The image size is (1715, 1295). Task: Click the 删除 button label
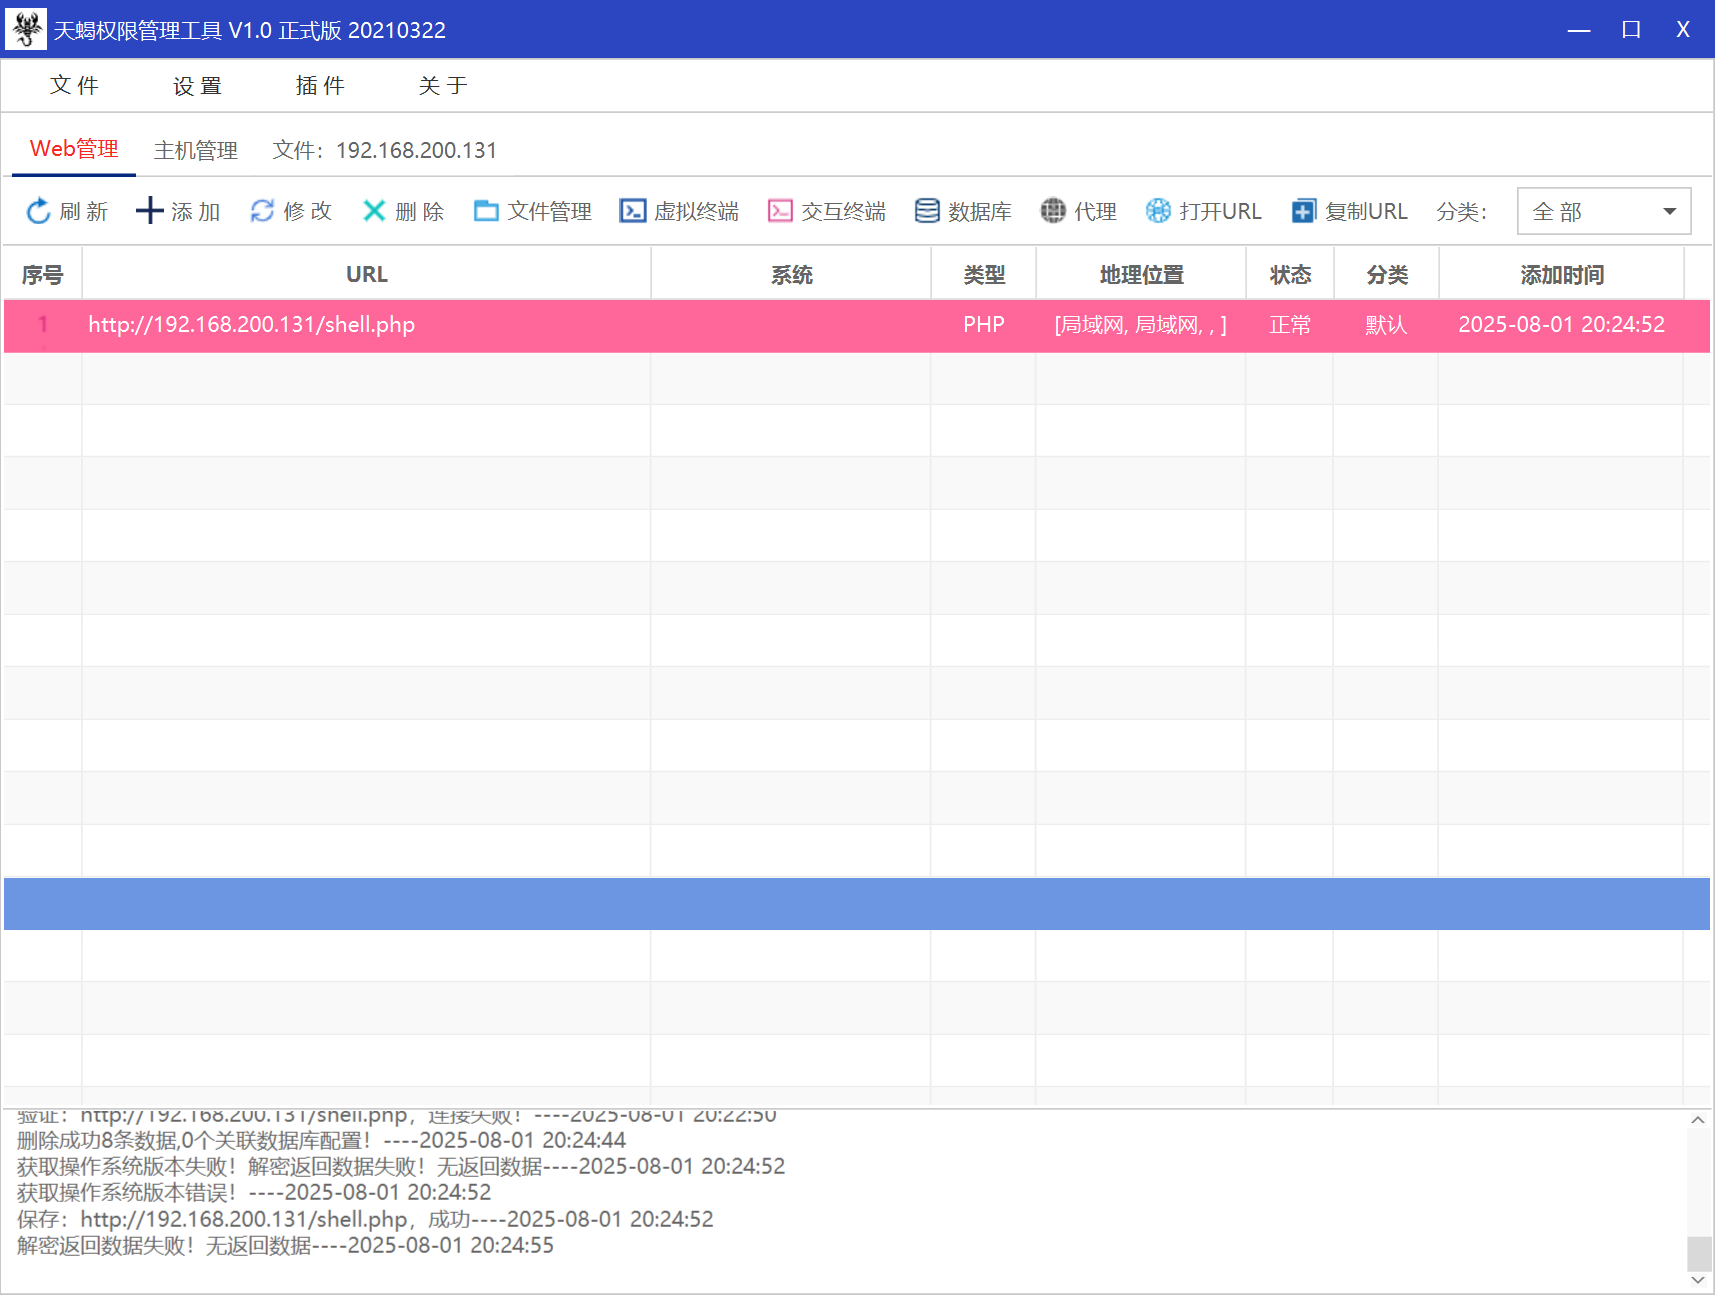pos(420,211)
